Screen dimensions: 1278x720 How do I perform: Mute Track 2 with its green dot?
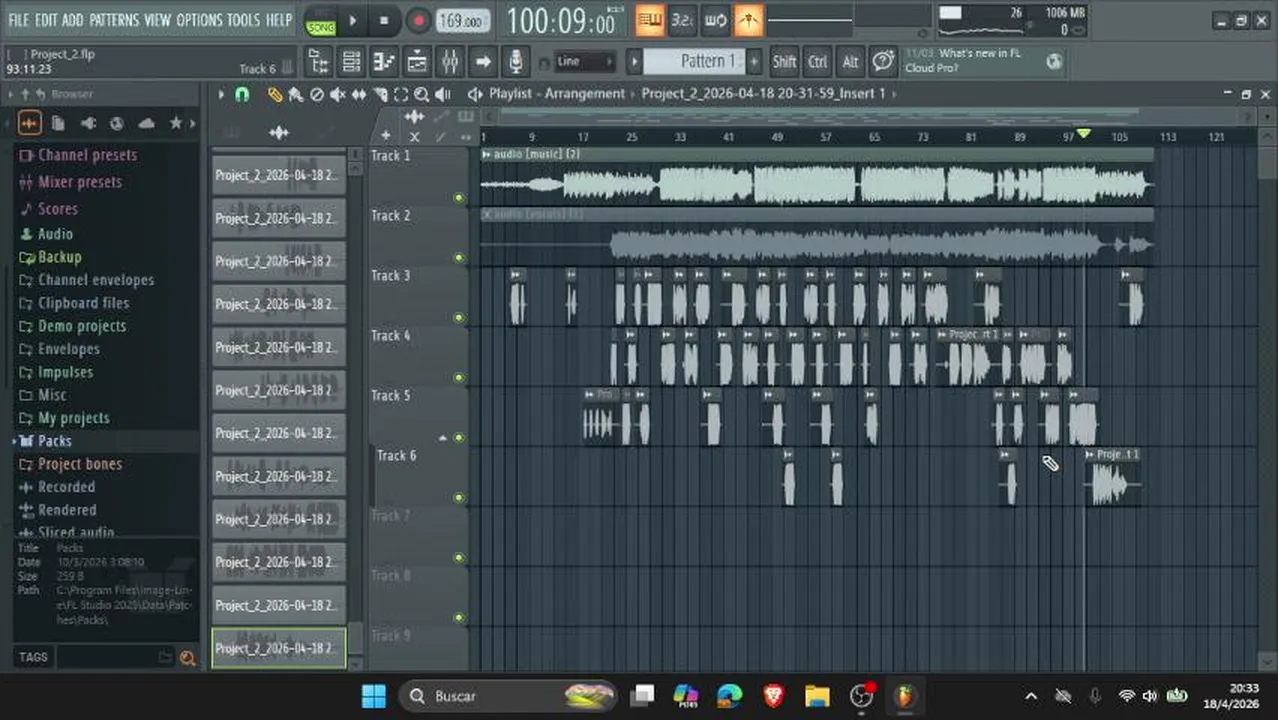(459, 258)
